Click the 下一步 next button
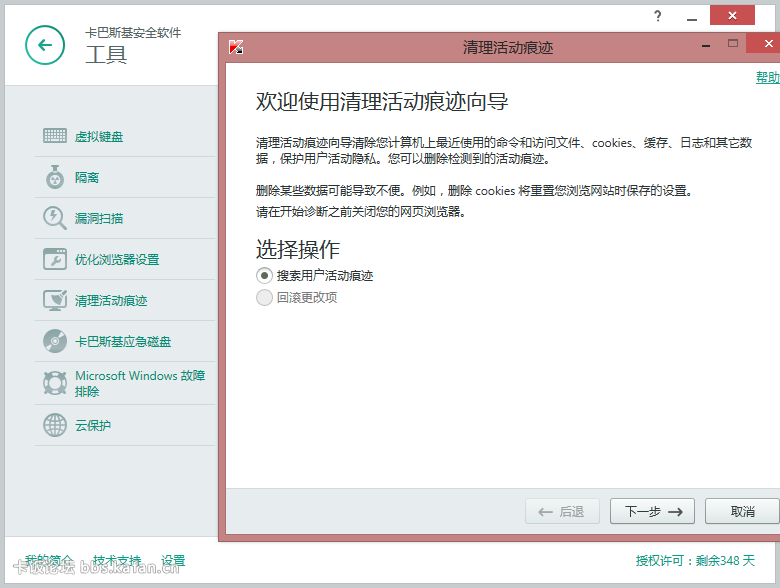The height and width of the screenshot is (588, 780). click(652, 511)
